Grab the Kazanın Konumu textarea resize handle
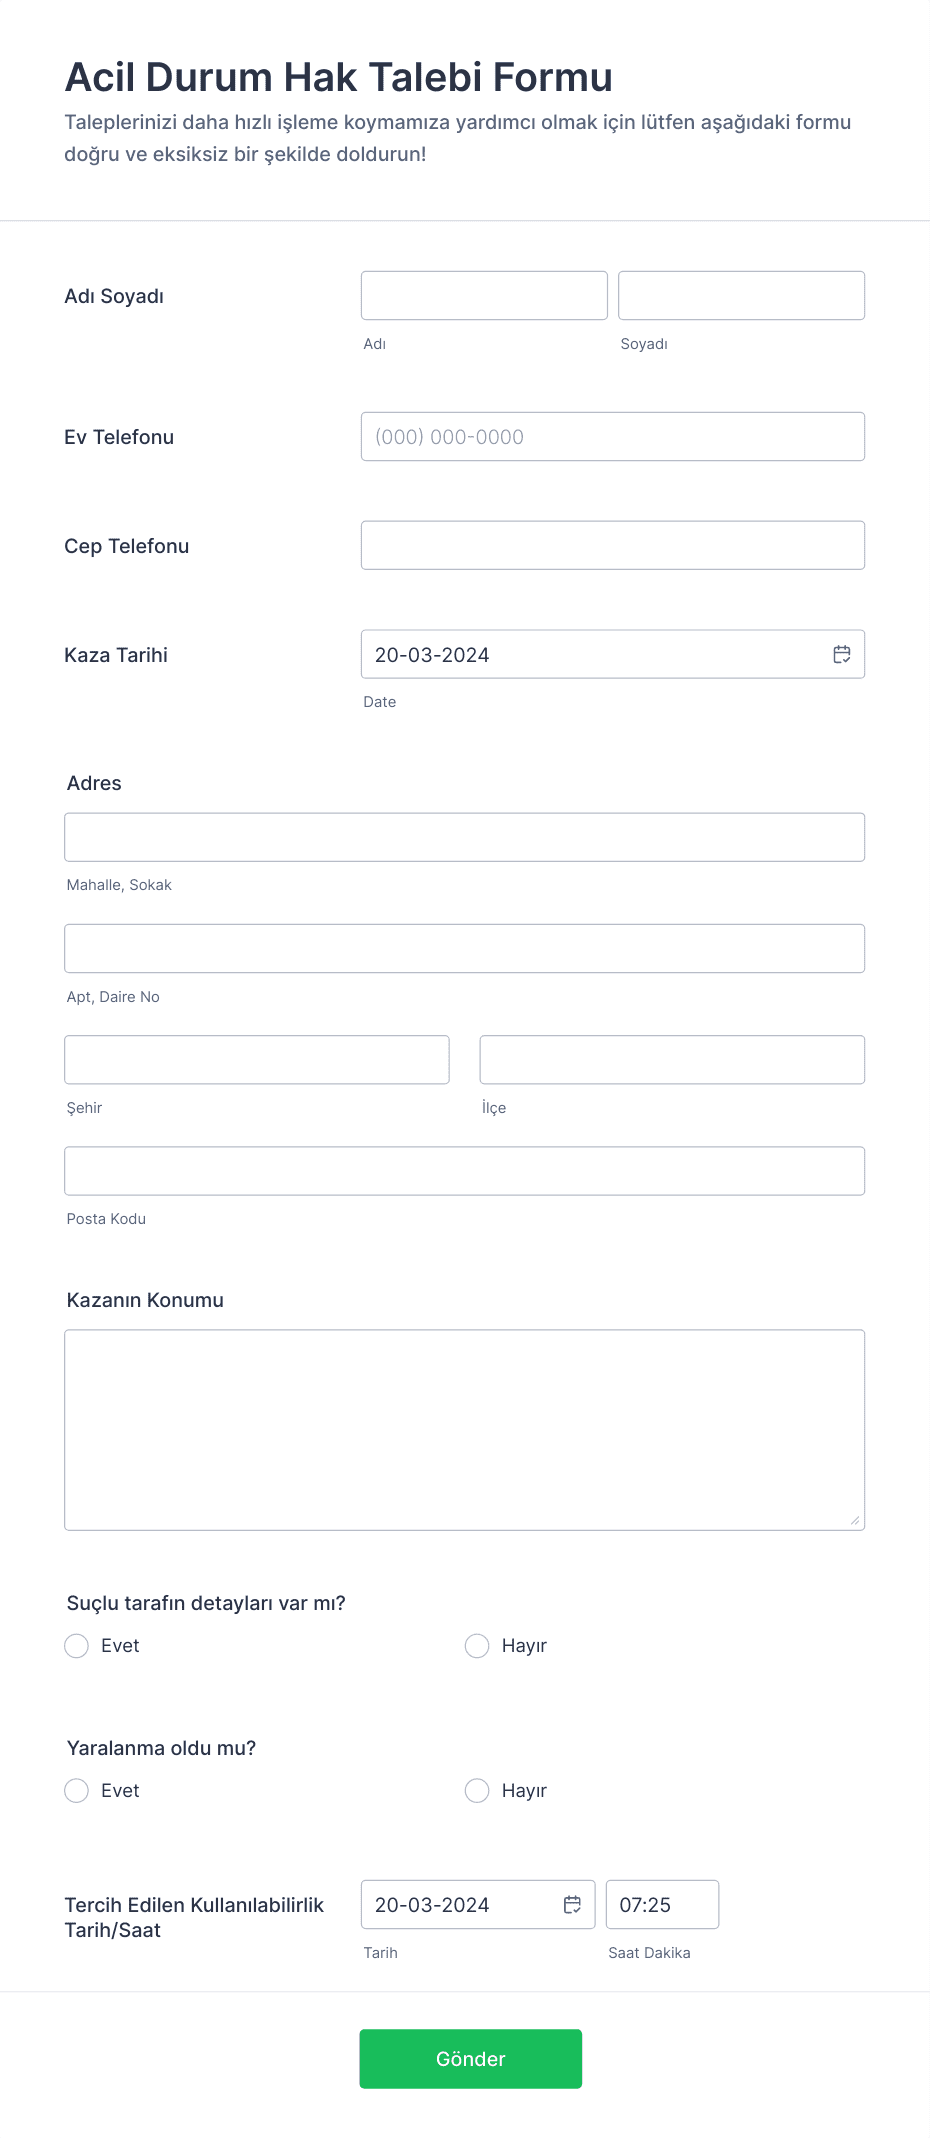Screen dimensions: 930x2138 point(855,1521)
